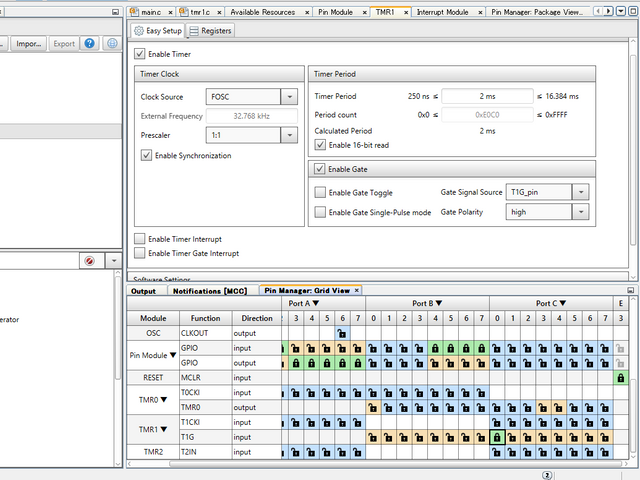
Task: Close the Pin Manager: Grid View tab
Action: point(357,290)
